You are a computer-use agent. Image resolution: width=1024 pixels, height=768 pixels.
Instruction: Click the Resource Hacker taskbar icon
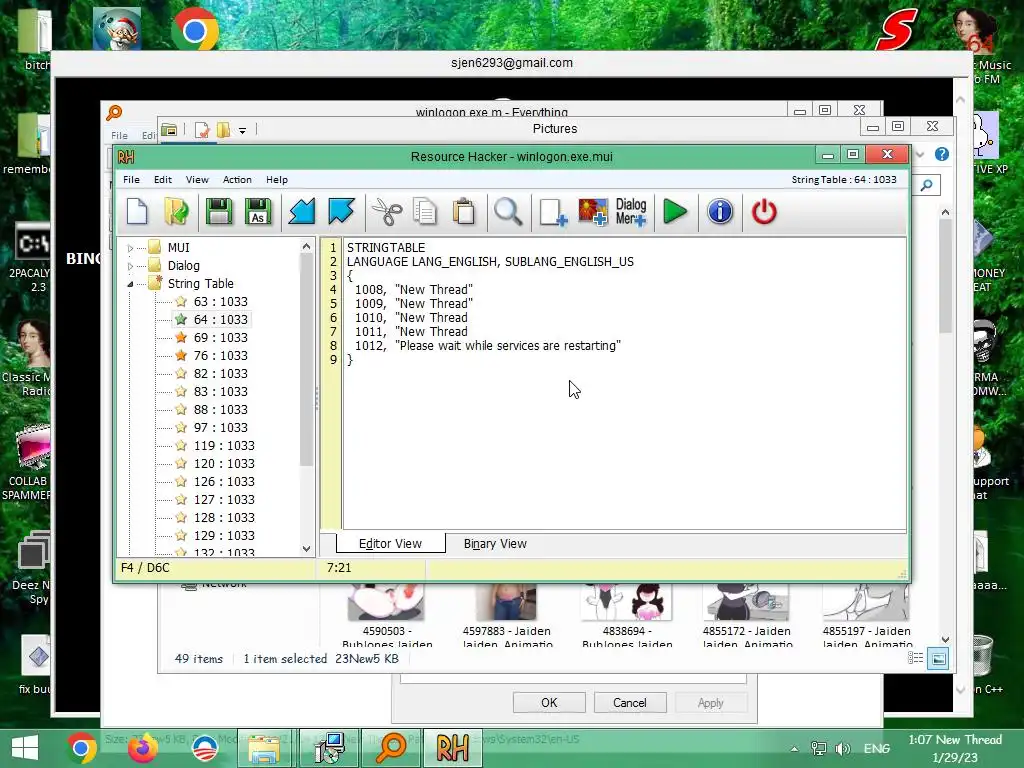[453, 748]
